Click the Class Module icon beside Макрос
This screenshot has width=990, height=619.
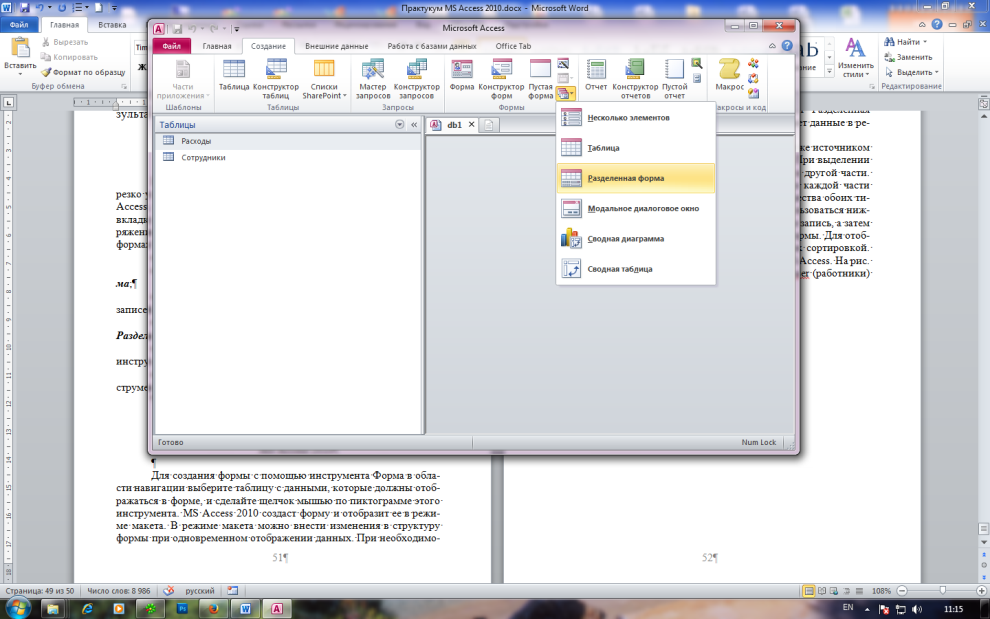click(x=753, y=78)
